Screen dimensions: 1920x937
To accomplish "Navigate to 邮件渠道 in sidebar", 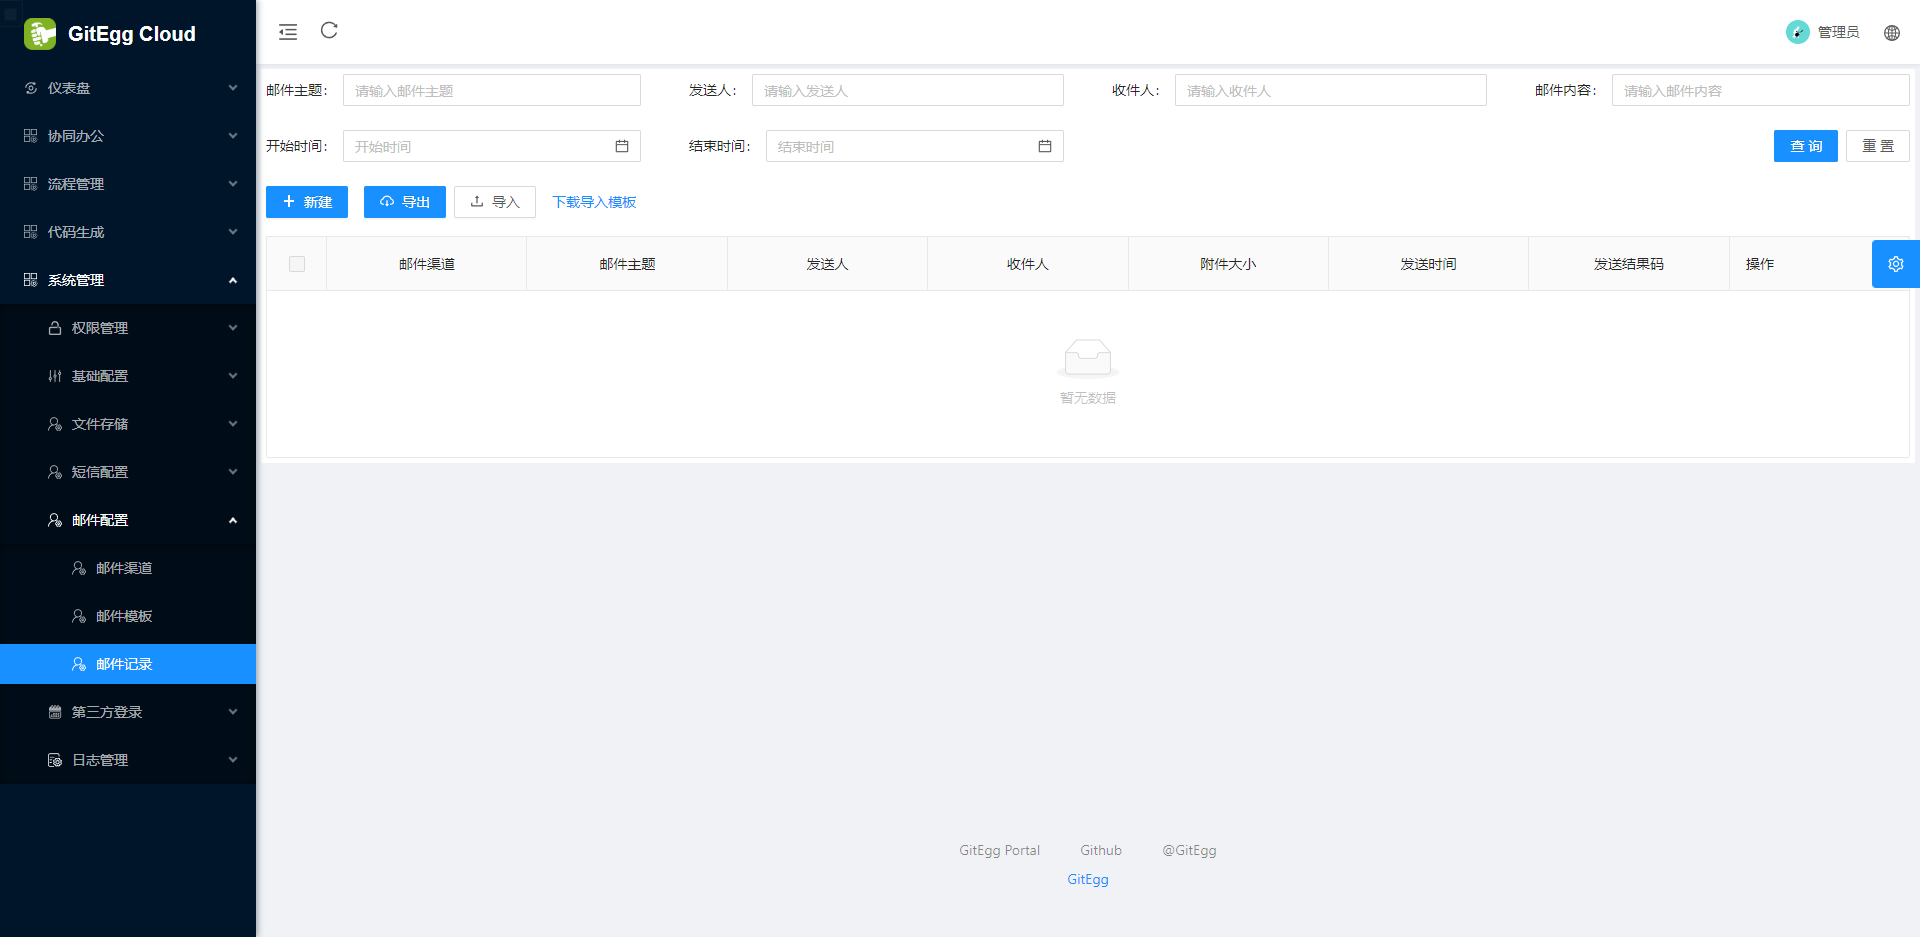I will [x=123, y=568].
